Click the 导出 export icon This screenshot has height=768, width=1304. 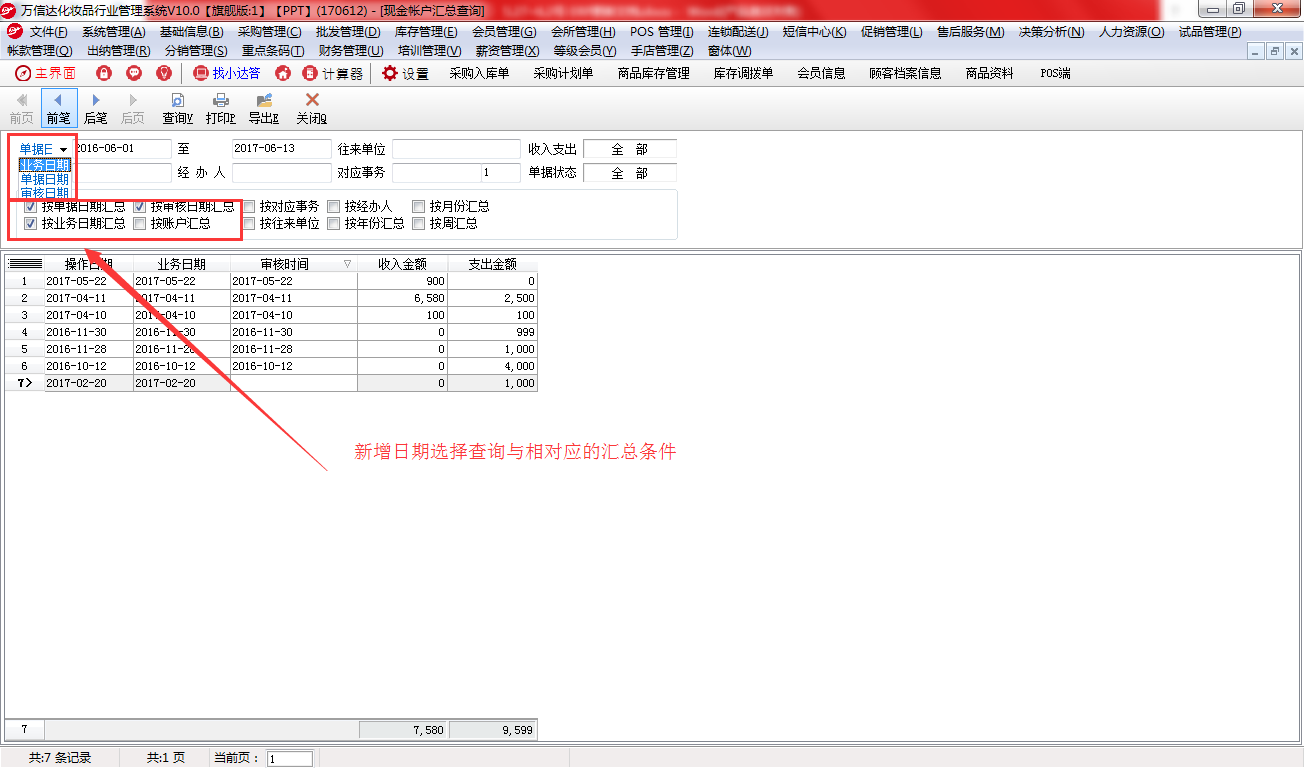tap(264, 108)
